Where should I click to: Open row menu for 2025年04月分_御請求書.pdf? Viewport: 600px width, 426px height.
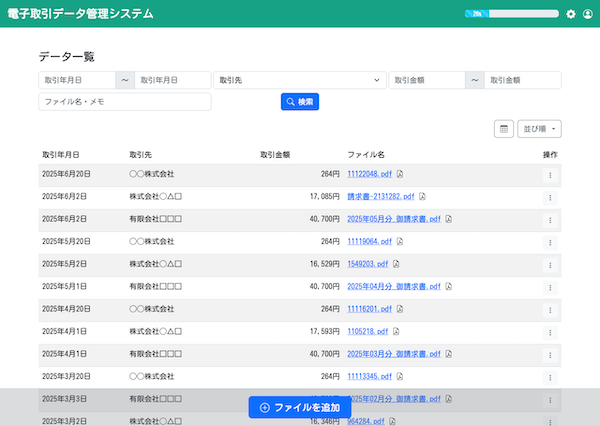click(x=550, y=288)
